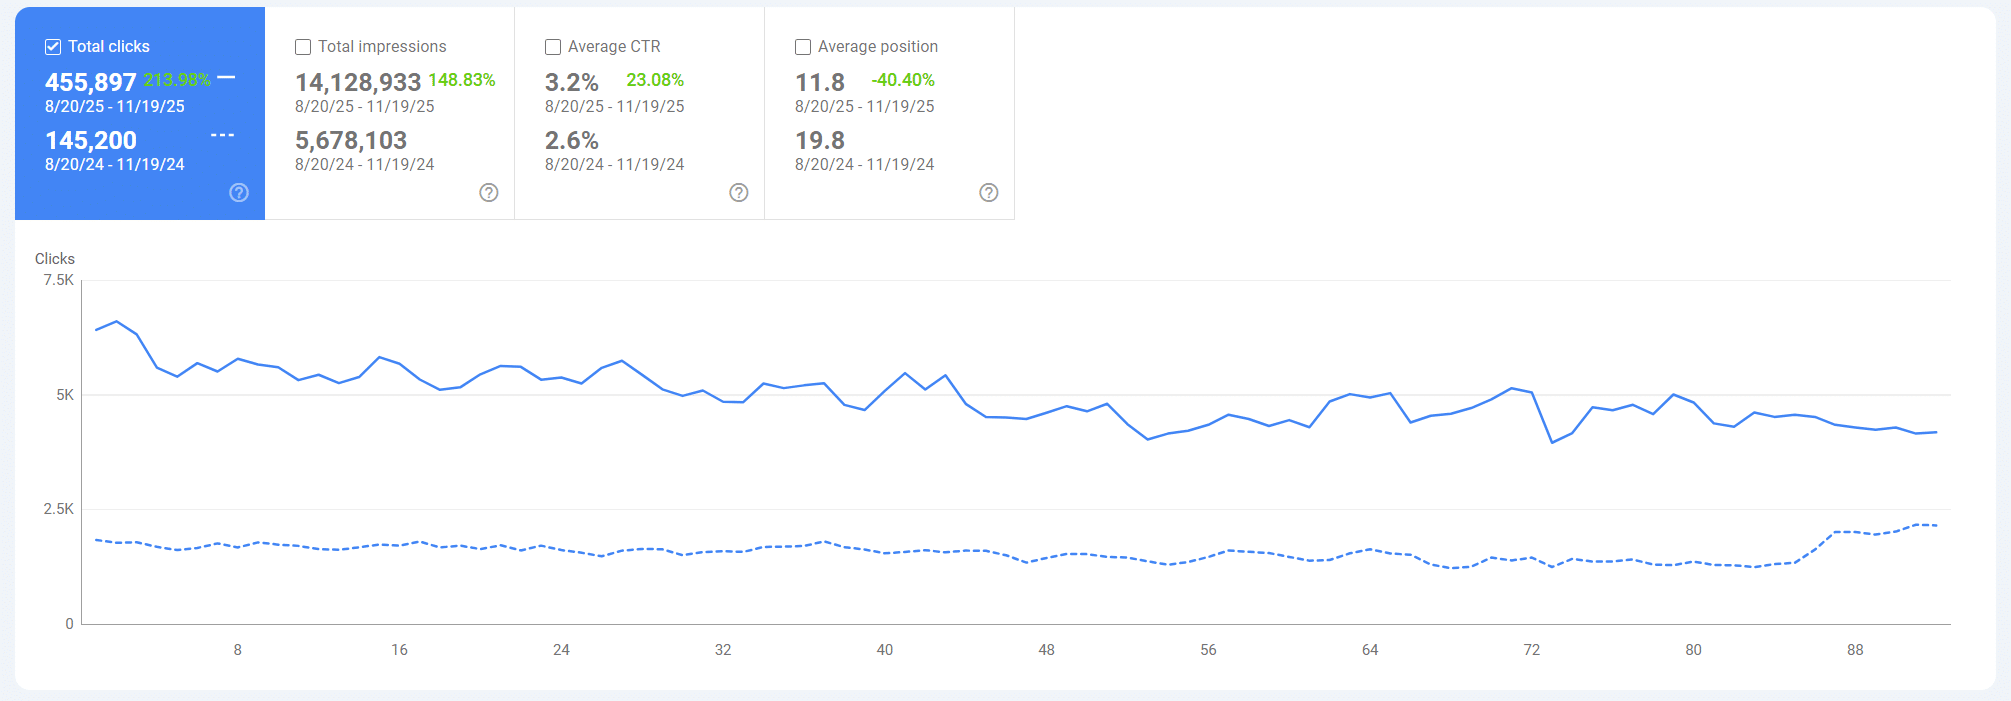The width and height of the screenshot is (2011, 701).
Task: Open help icon in Total clicks card
Action: pyautogui.click(x=239, y=193)
